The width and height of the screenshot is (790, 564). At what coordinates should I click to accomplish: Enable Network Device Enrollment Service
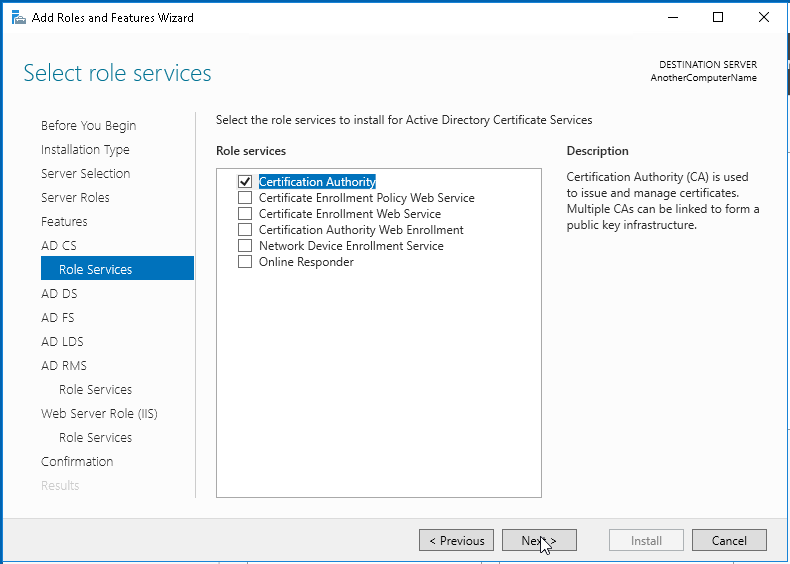coord(245,246)
